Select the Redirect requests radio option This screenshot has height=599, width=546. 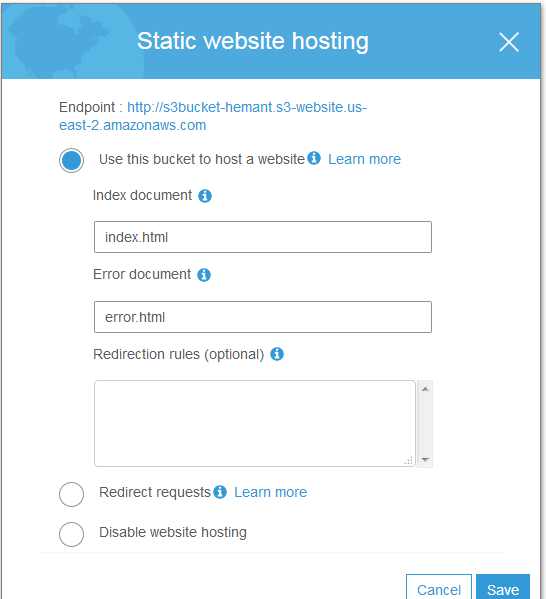[71, 494]
